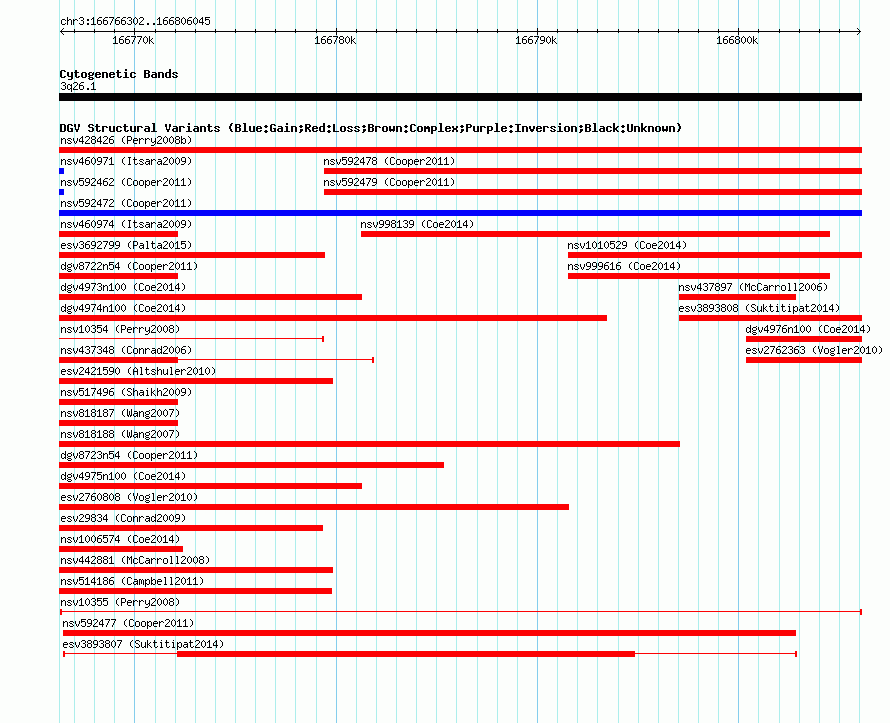Select the nsv460971 (Itsara2009) label
The image size is (890, 723).
(126, 161)
